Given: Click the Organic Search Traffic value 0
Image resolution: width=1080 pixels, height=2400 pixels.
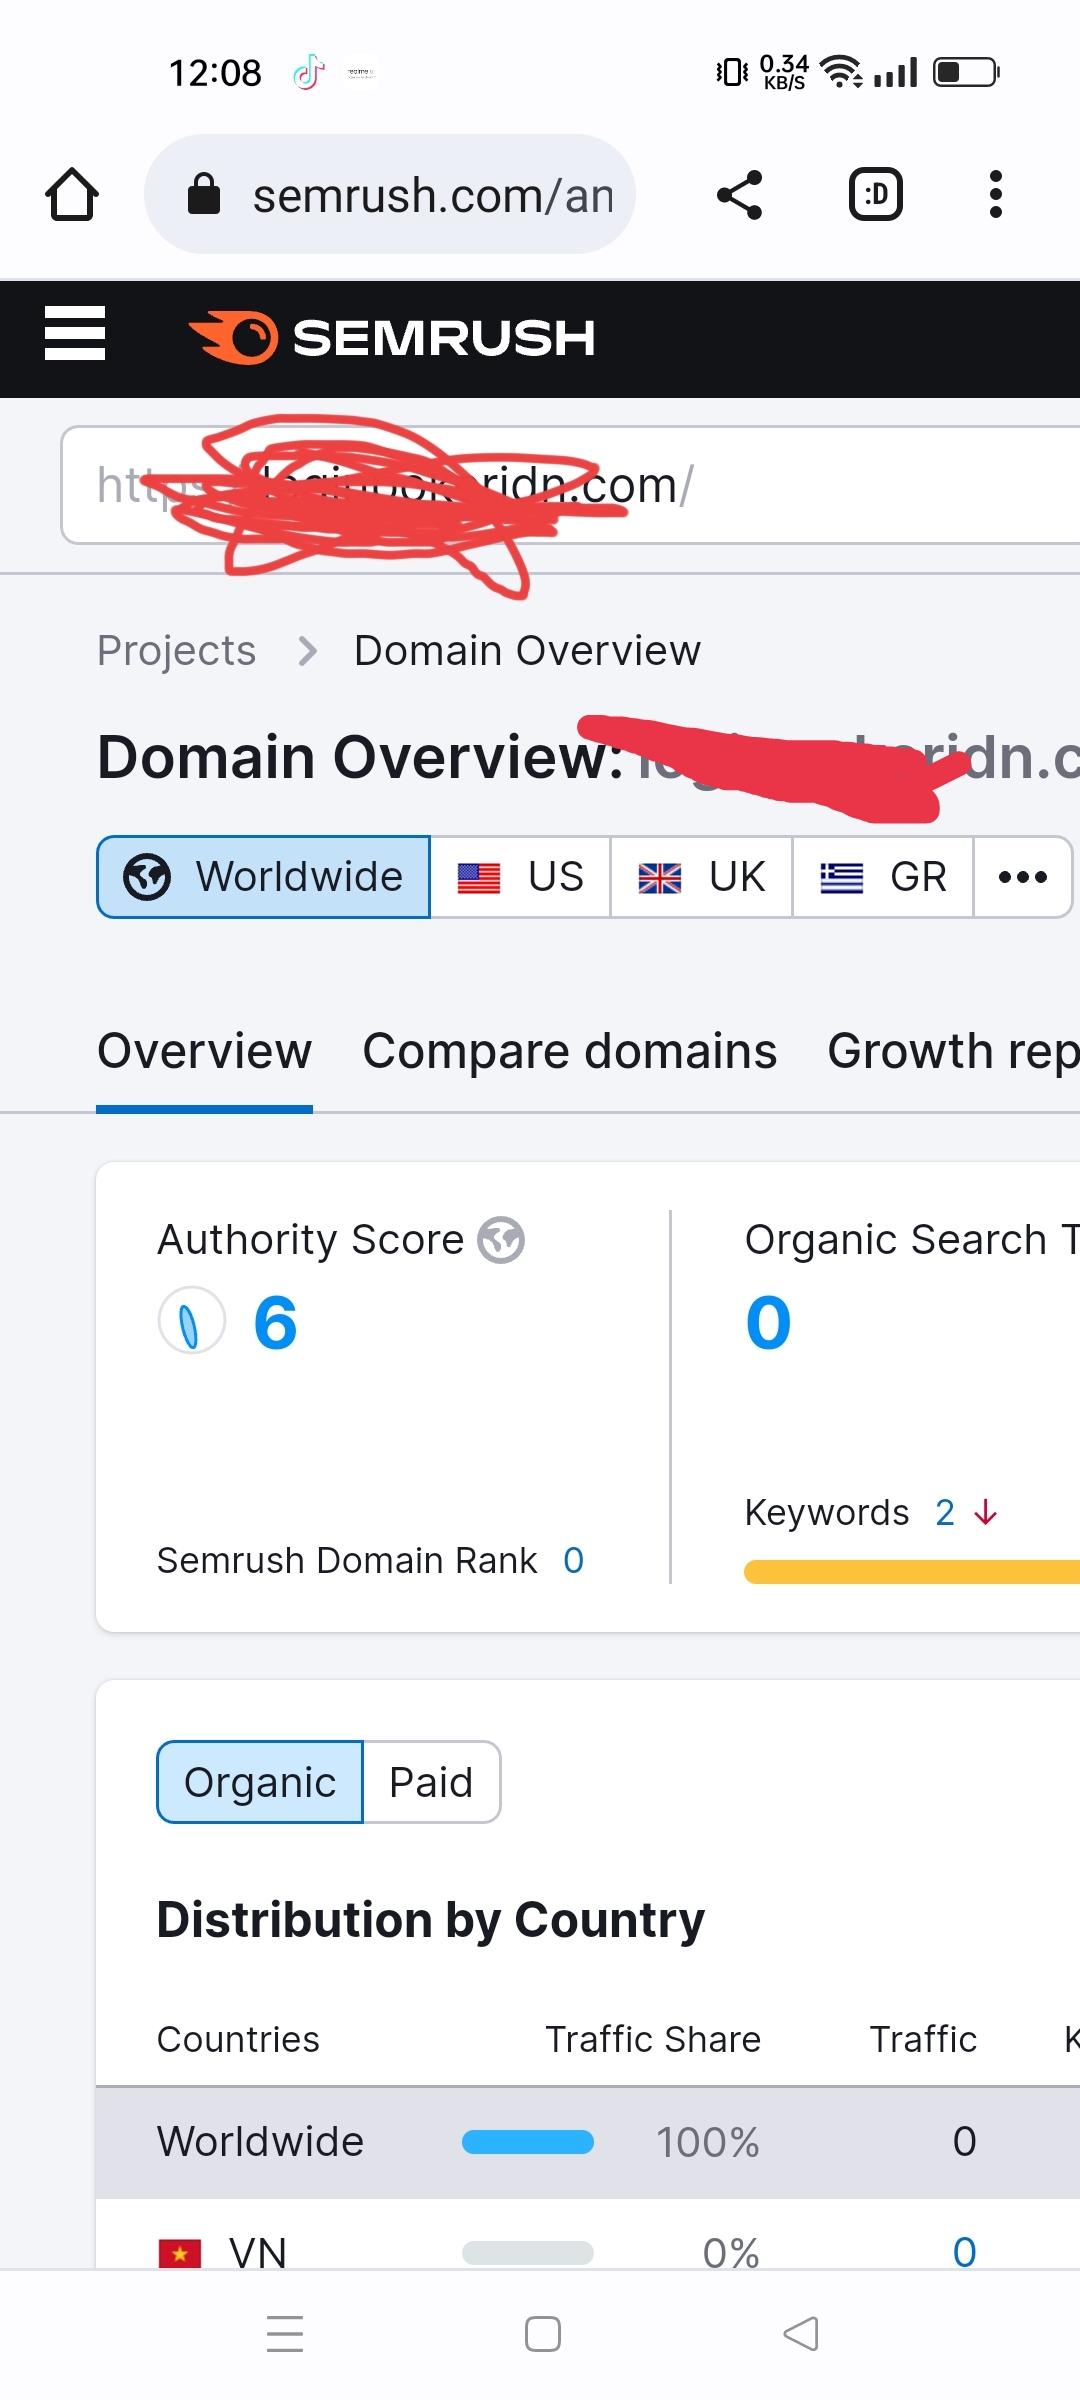Looking at the screenshot, I should pos(768,1322).
